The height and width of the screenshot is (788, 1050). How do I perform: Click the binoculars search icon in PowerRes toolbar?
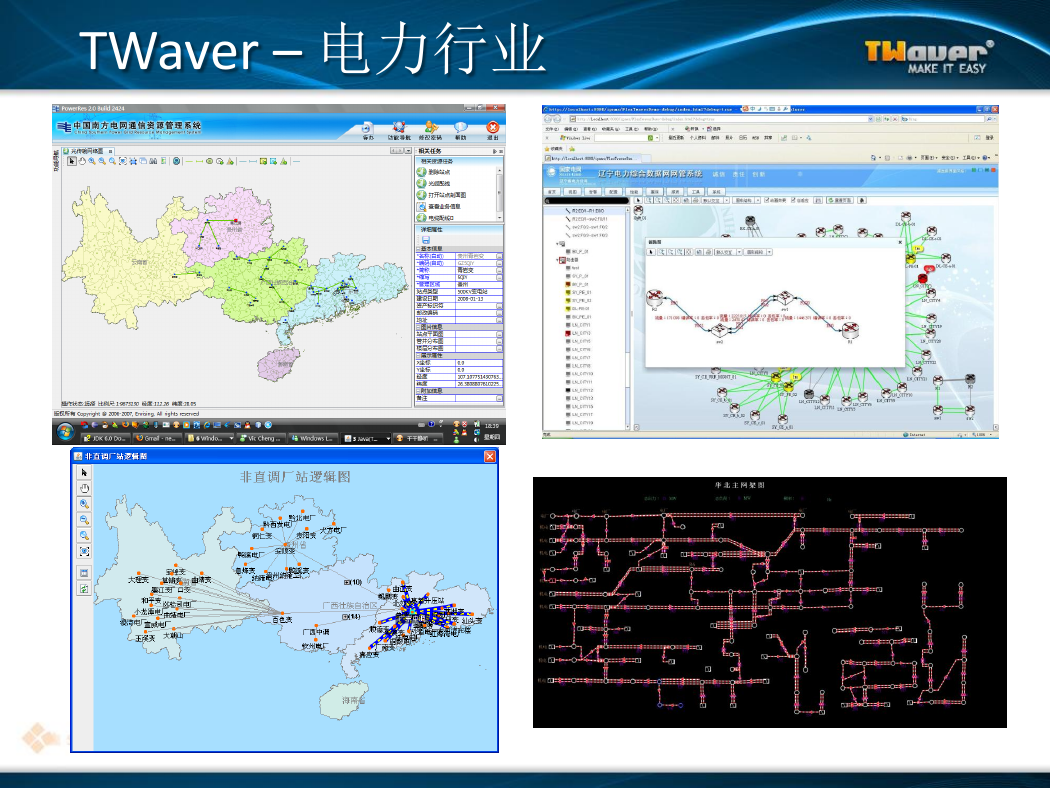coord(153,161)
